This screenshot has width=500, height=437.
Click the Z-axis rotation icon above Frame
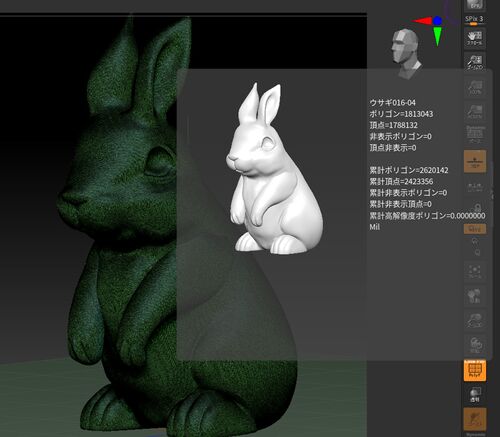(x=477, y=252)
